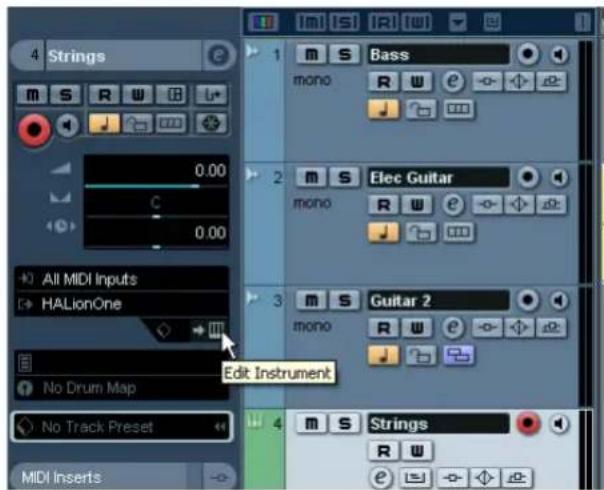
Task: Open edit channel settings for Strings in inspector
Action: (218, 56)
